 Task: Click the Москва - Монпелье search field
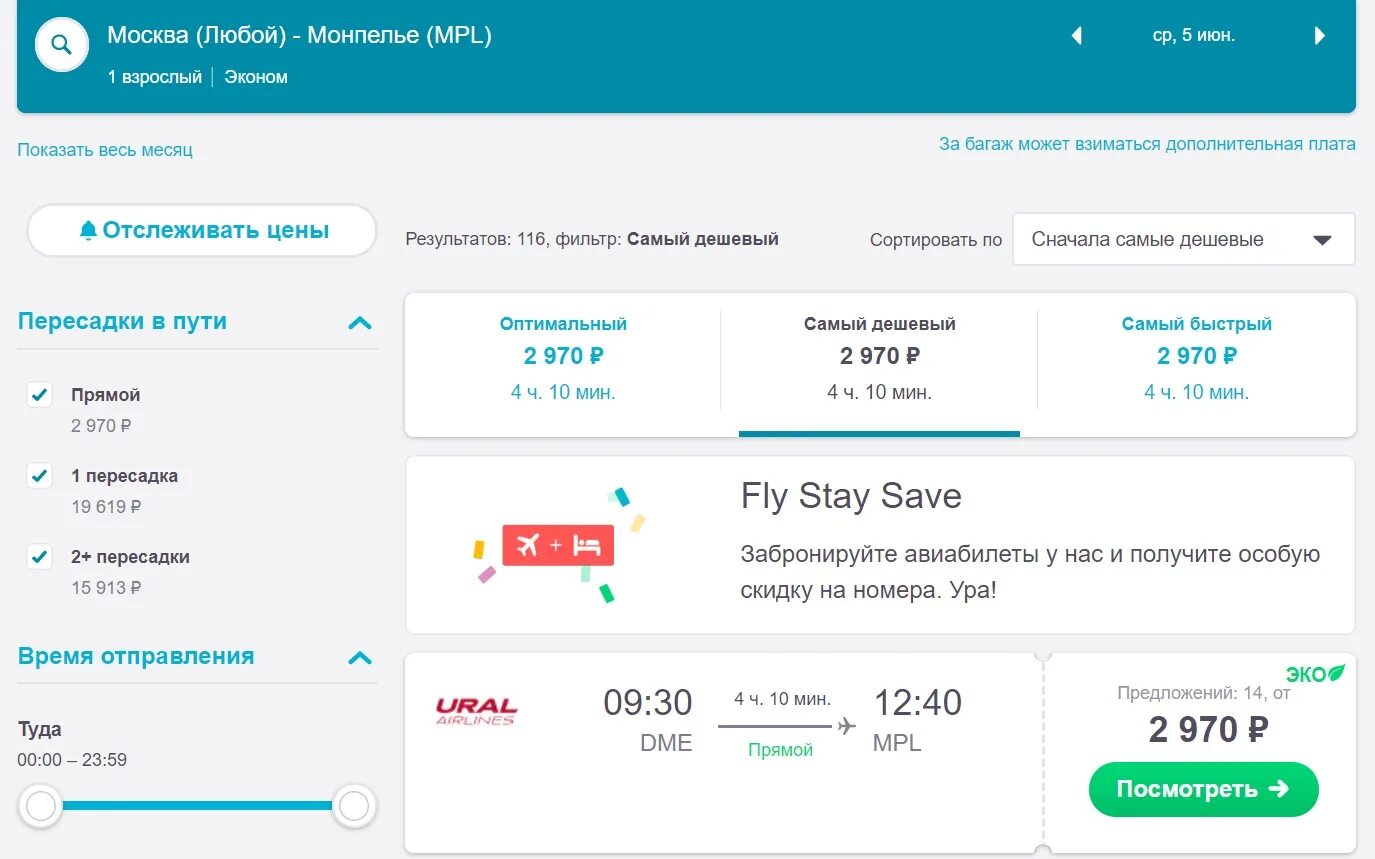pyautogui.click(x=300, y=36)
